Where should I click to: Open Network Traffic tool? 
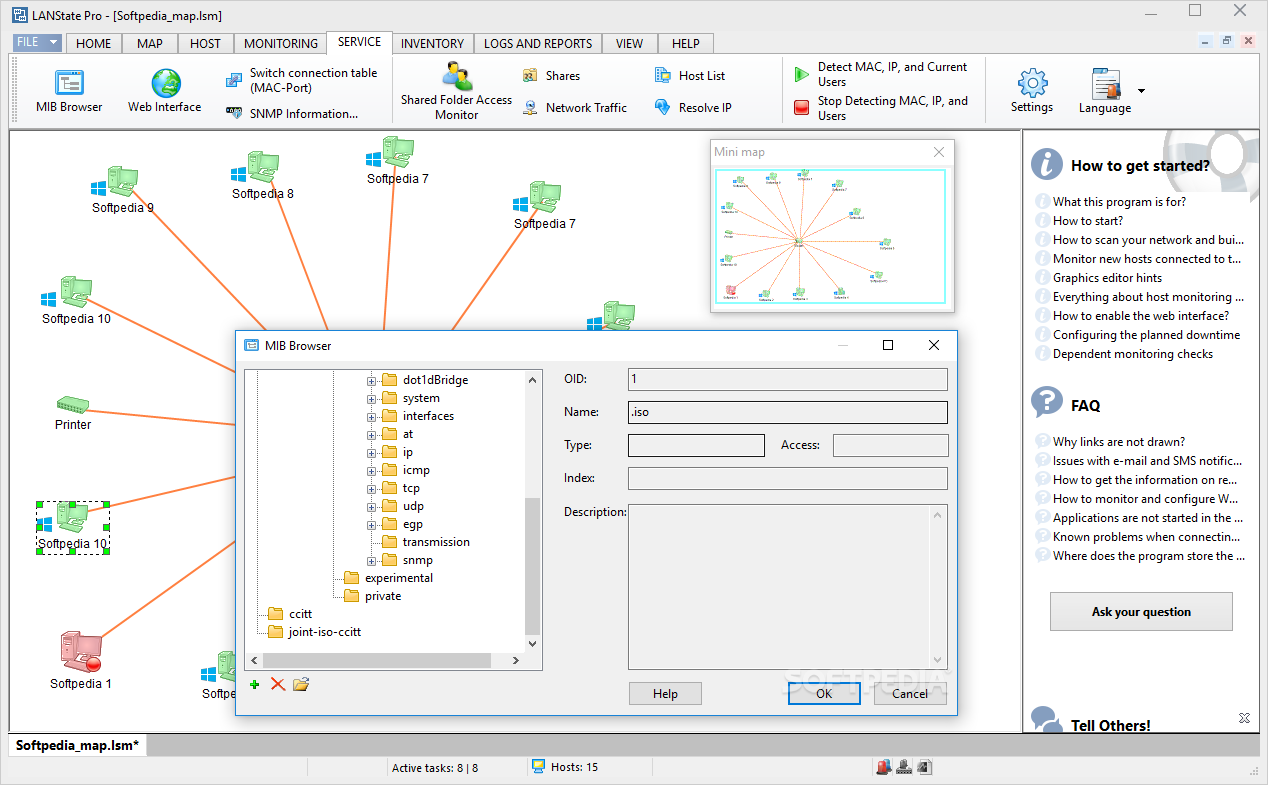(x=575, y=108)
